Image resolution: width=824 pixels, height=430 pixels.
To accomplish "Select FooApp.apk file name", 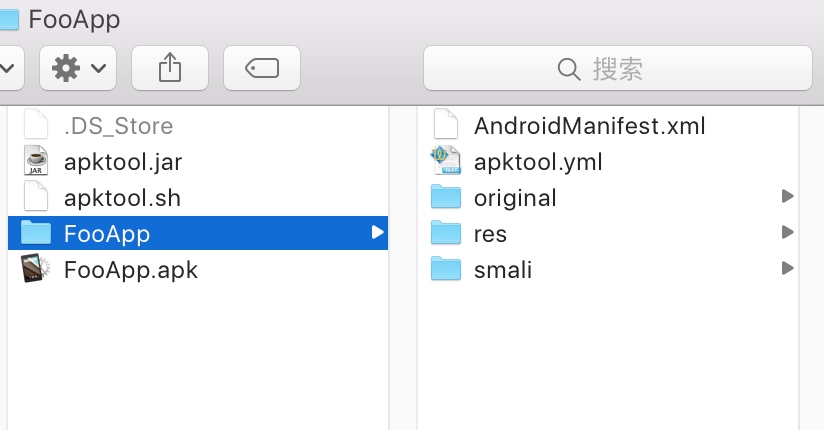I will 131,270.
